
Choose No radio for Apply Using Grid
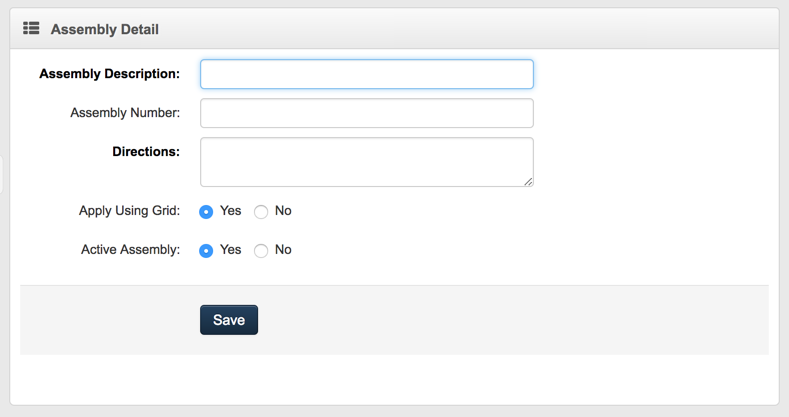tap(261, 212)
